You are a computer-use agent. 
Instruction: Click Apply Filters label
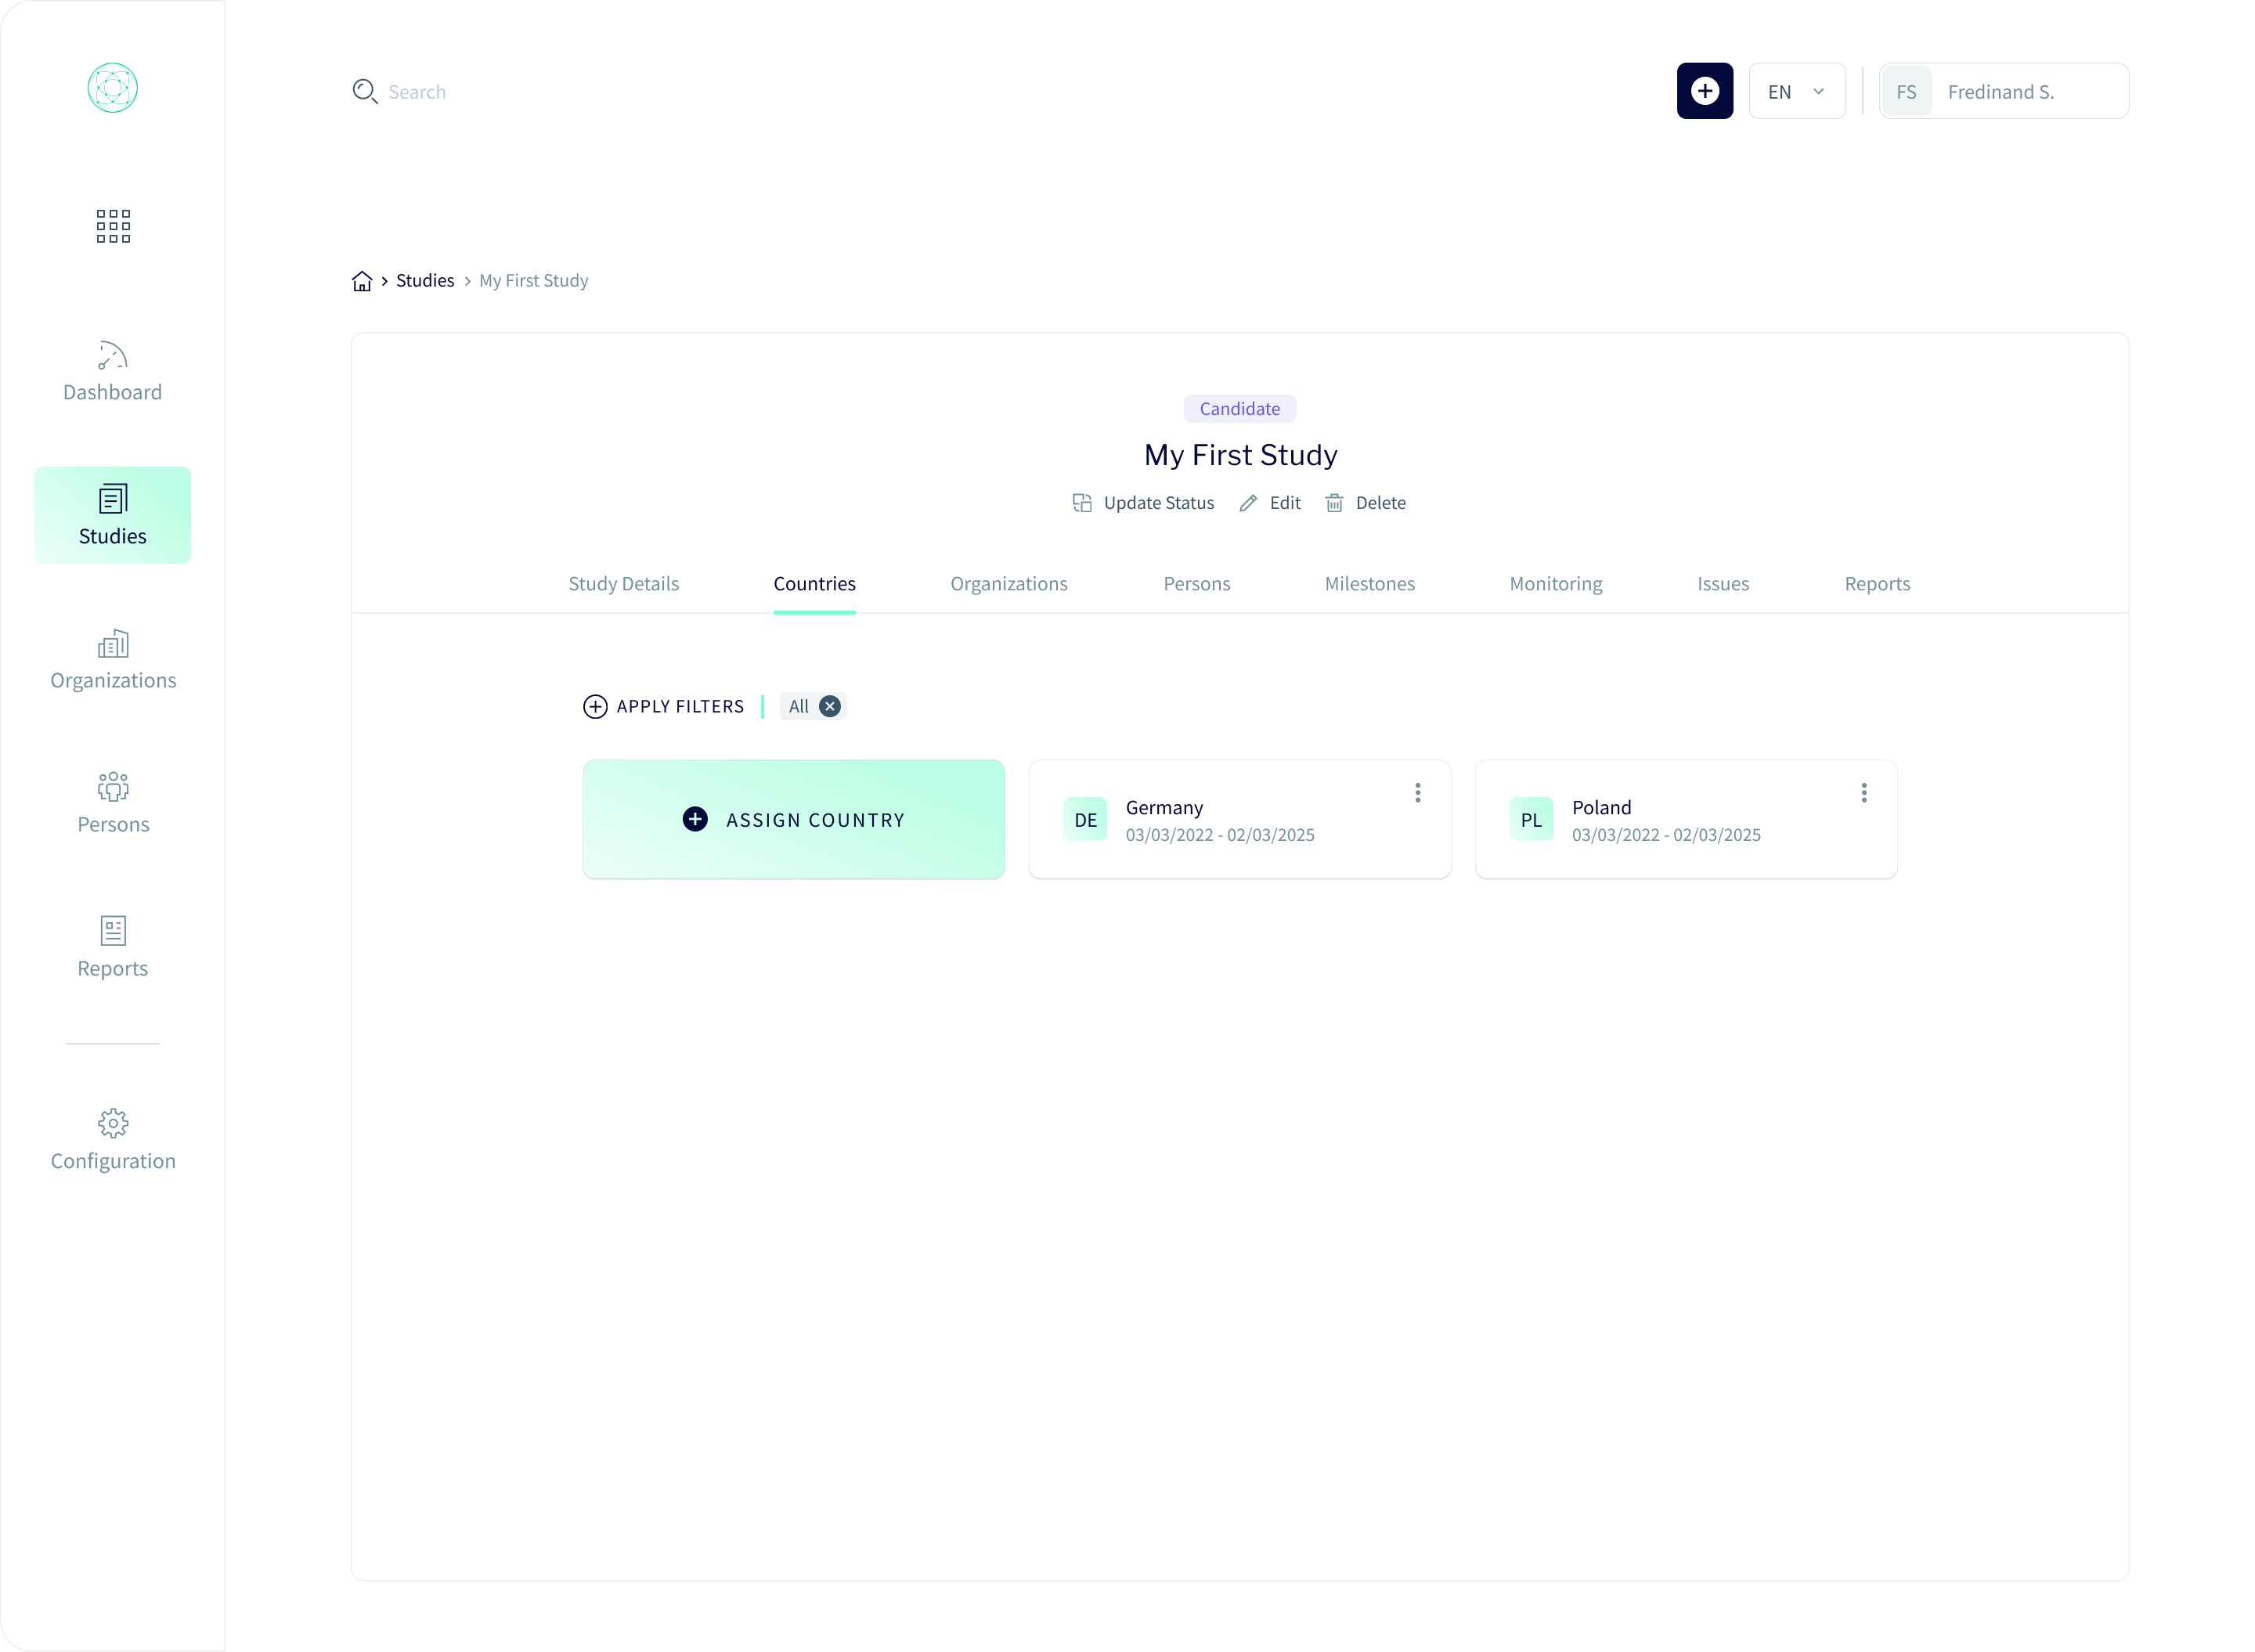pyautogui.click(x=680, y=707)
